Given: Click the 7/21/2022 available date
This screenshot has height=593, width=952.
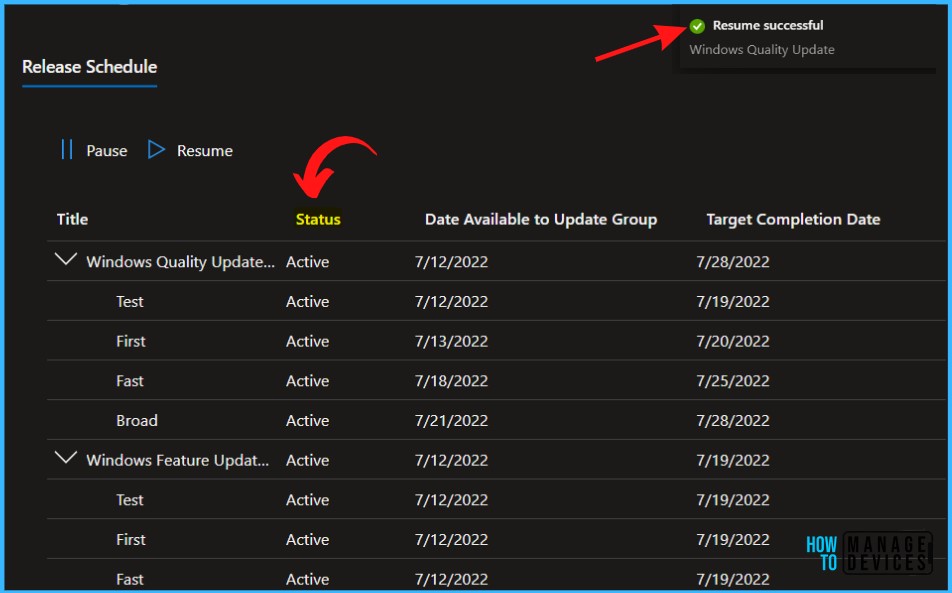Looking at the screenshot, I should tap(451, 421).
